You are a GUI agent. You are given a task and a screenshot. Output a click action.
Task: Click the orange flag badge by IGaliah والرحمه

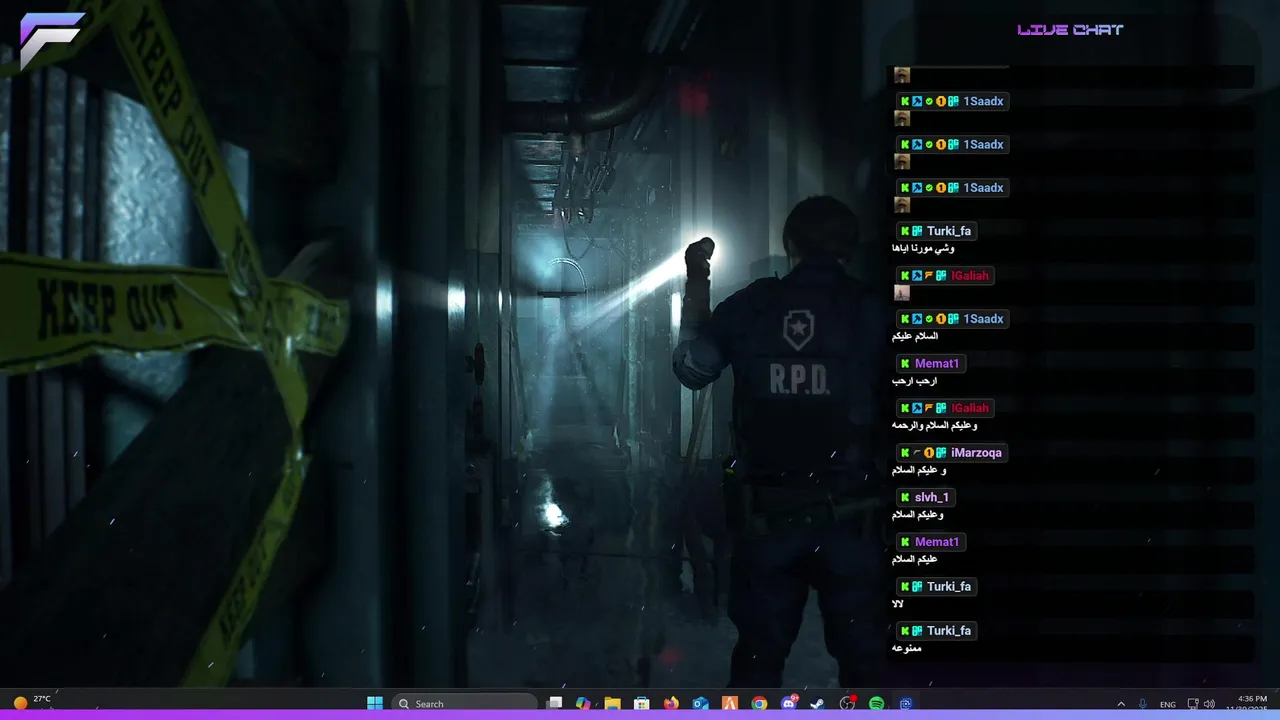pos(929,408)
